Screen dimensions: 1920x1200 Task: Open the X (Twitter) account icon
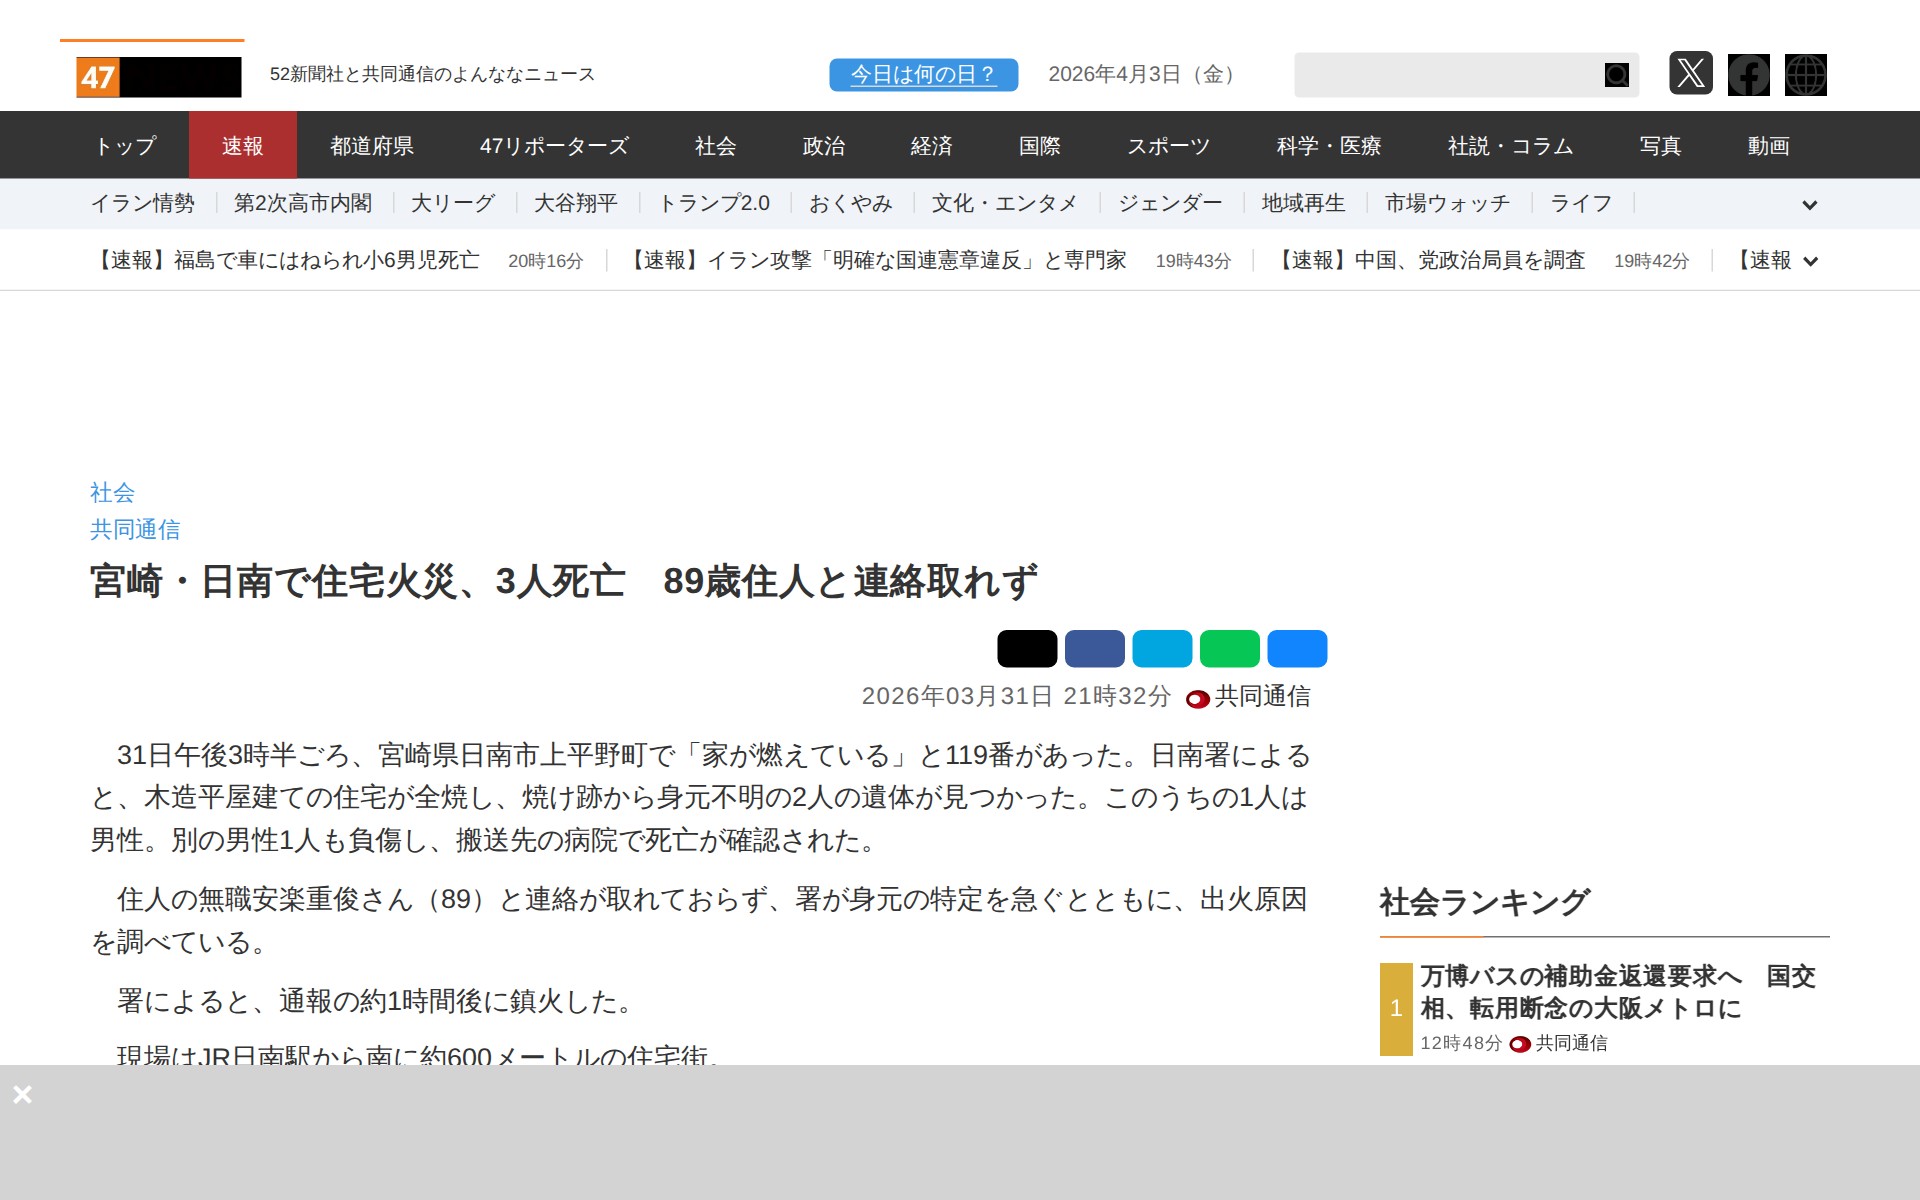(1690, 74)
